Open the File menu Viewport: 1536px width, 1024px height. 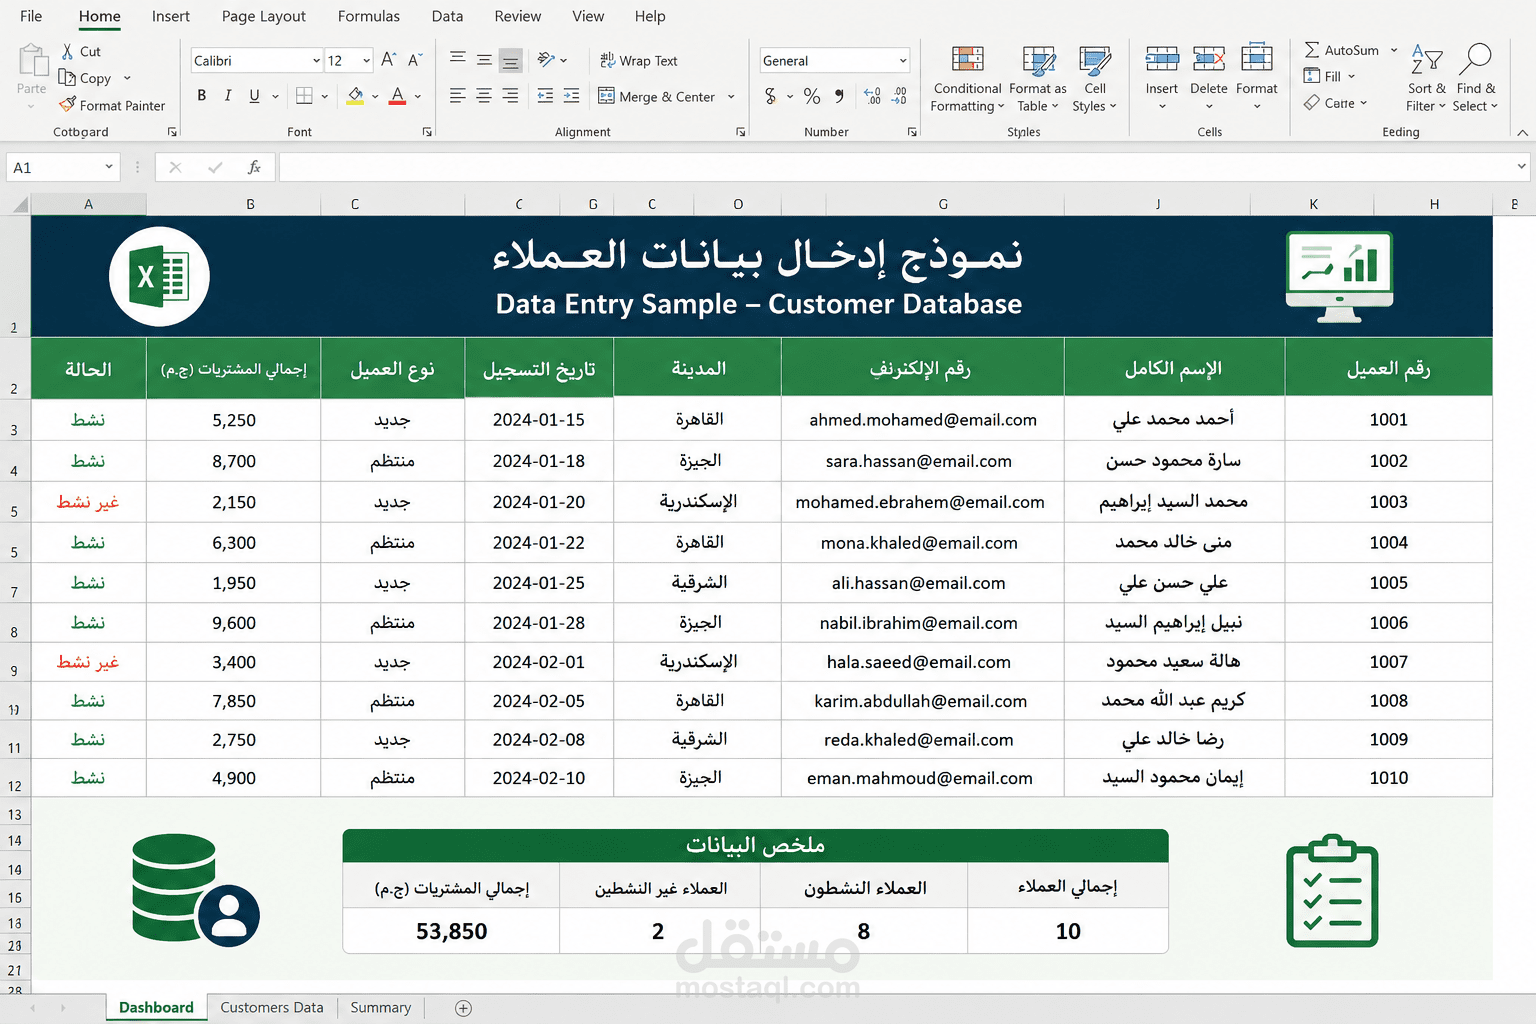[x=31, y=16]
